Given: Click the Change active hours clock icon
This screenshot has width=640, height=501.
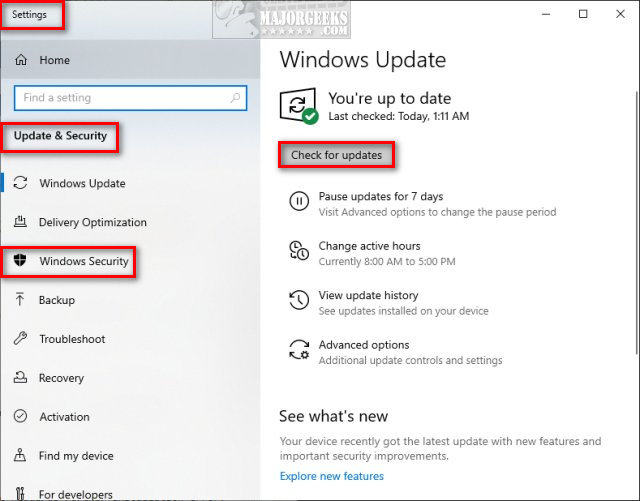Looking at the screenshot, I should (299, 250).
